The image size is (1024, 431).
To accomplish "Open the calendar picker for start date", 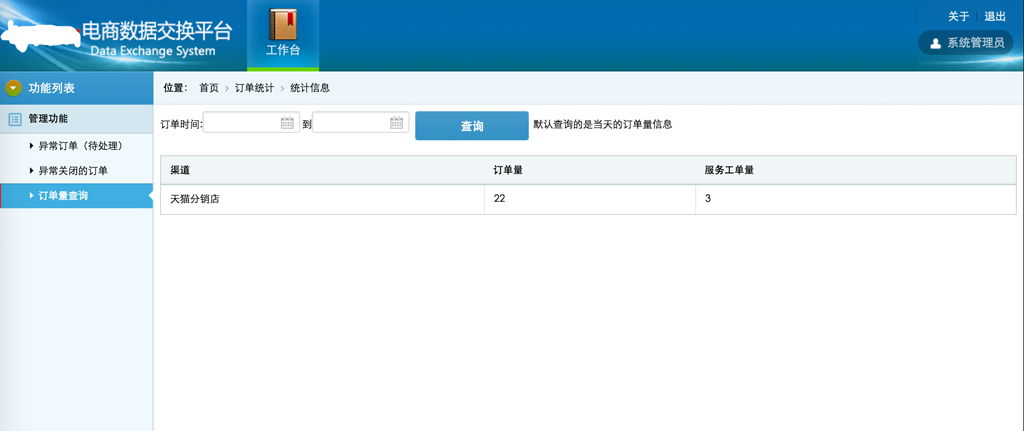I will point(288,124).
